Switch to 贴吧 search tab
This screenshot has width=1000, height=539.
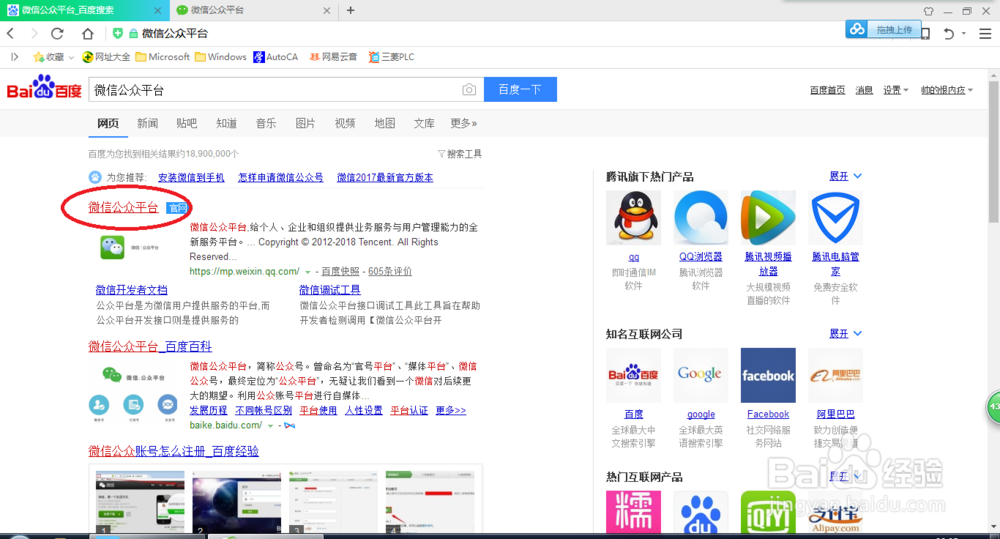[x=186, y=123]
